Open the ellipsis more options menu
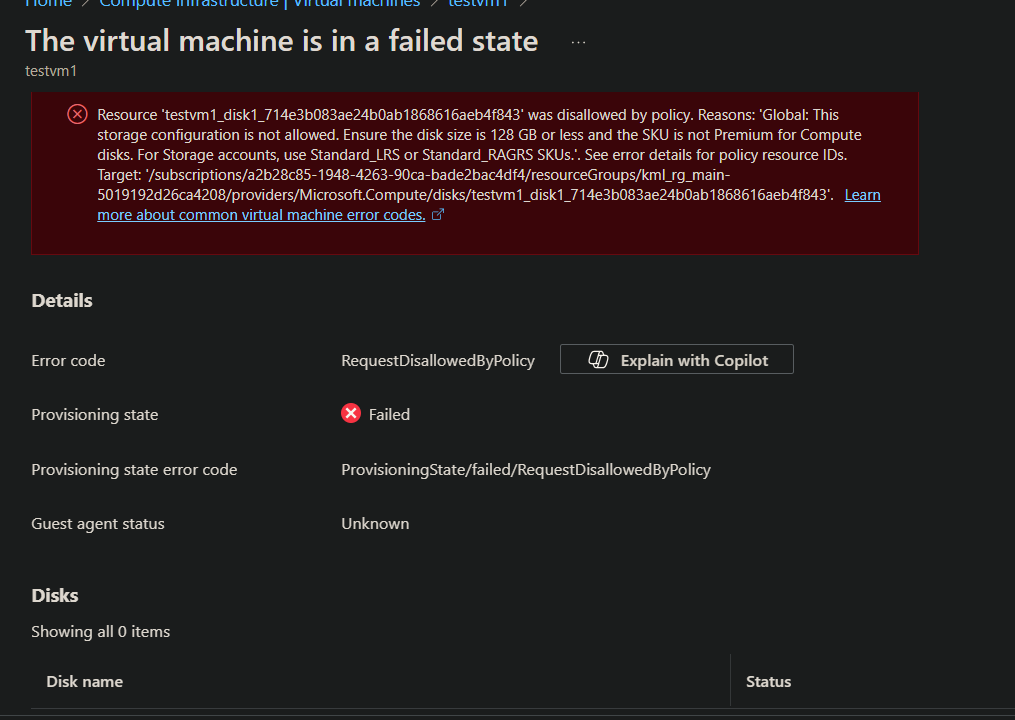Image resolution: width=1015 pixels, height=720 pixels. coord(578,42)
